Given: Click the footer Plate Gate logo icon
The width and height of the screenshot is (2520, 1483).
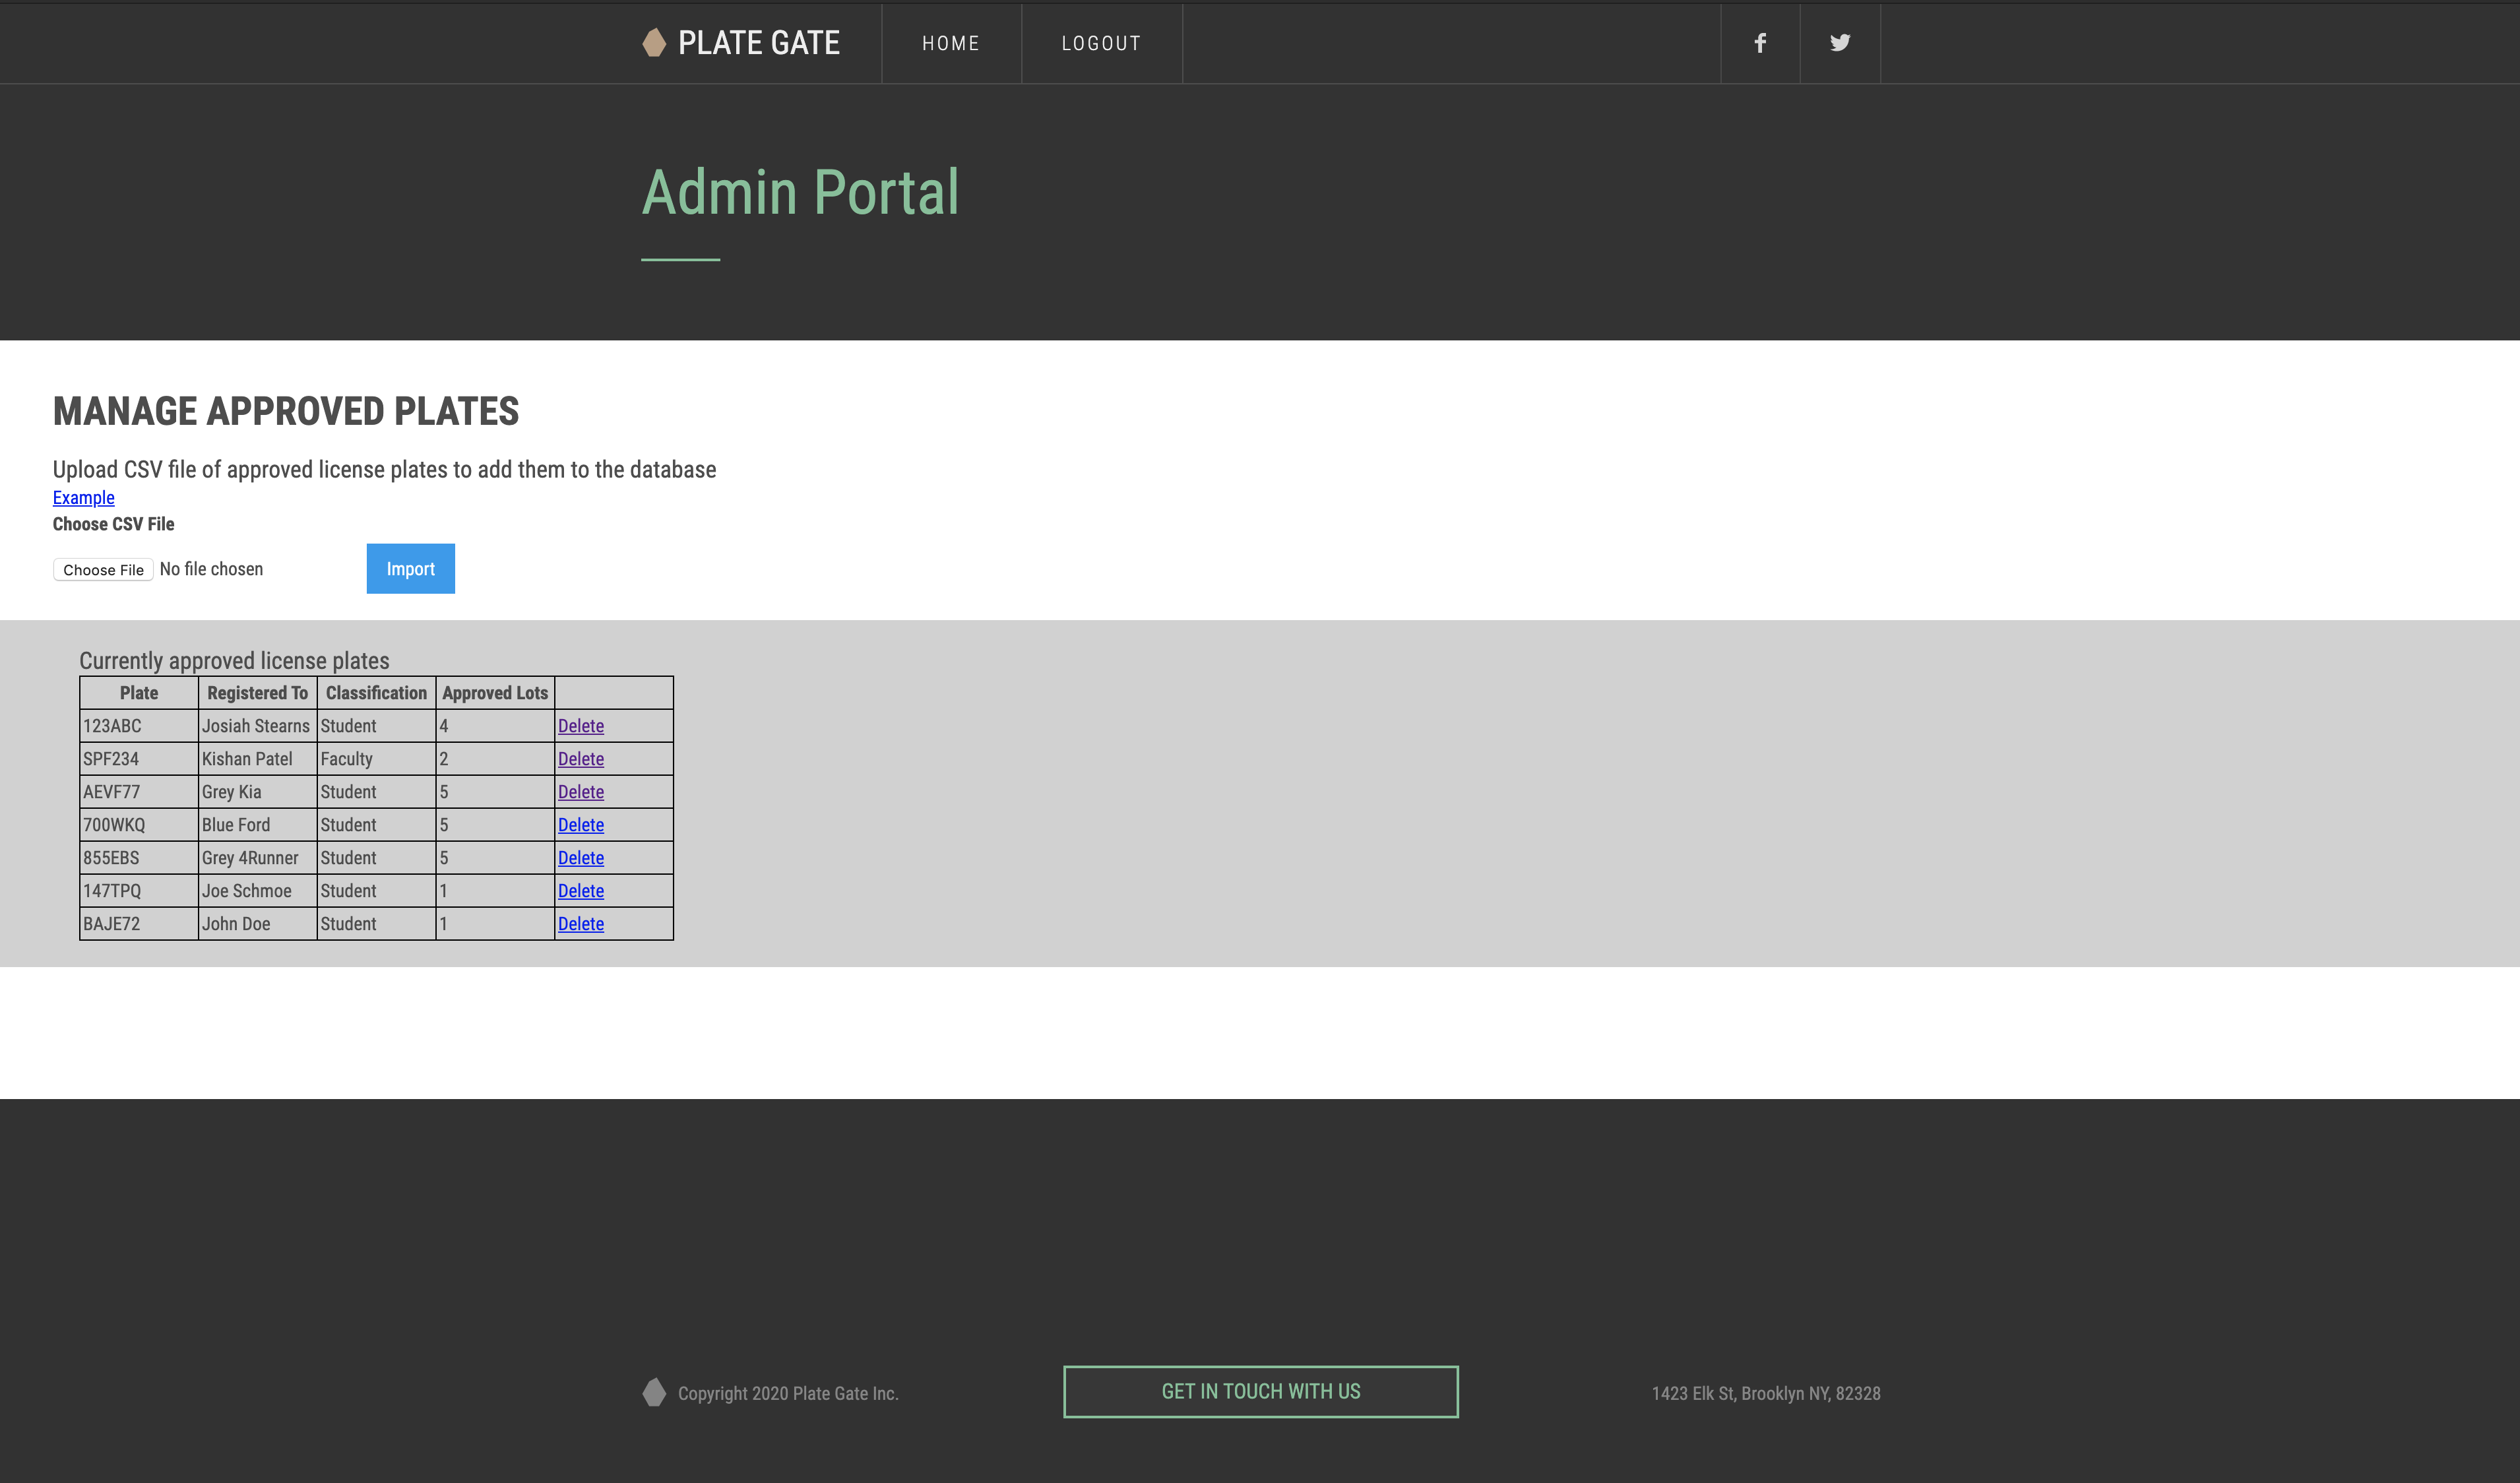Looking at the screenshot, I should tap(654, 1392).
